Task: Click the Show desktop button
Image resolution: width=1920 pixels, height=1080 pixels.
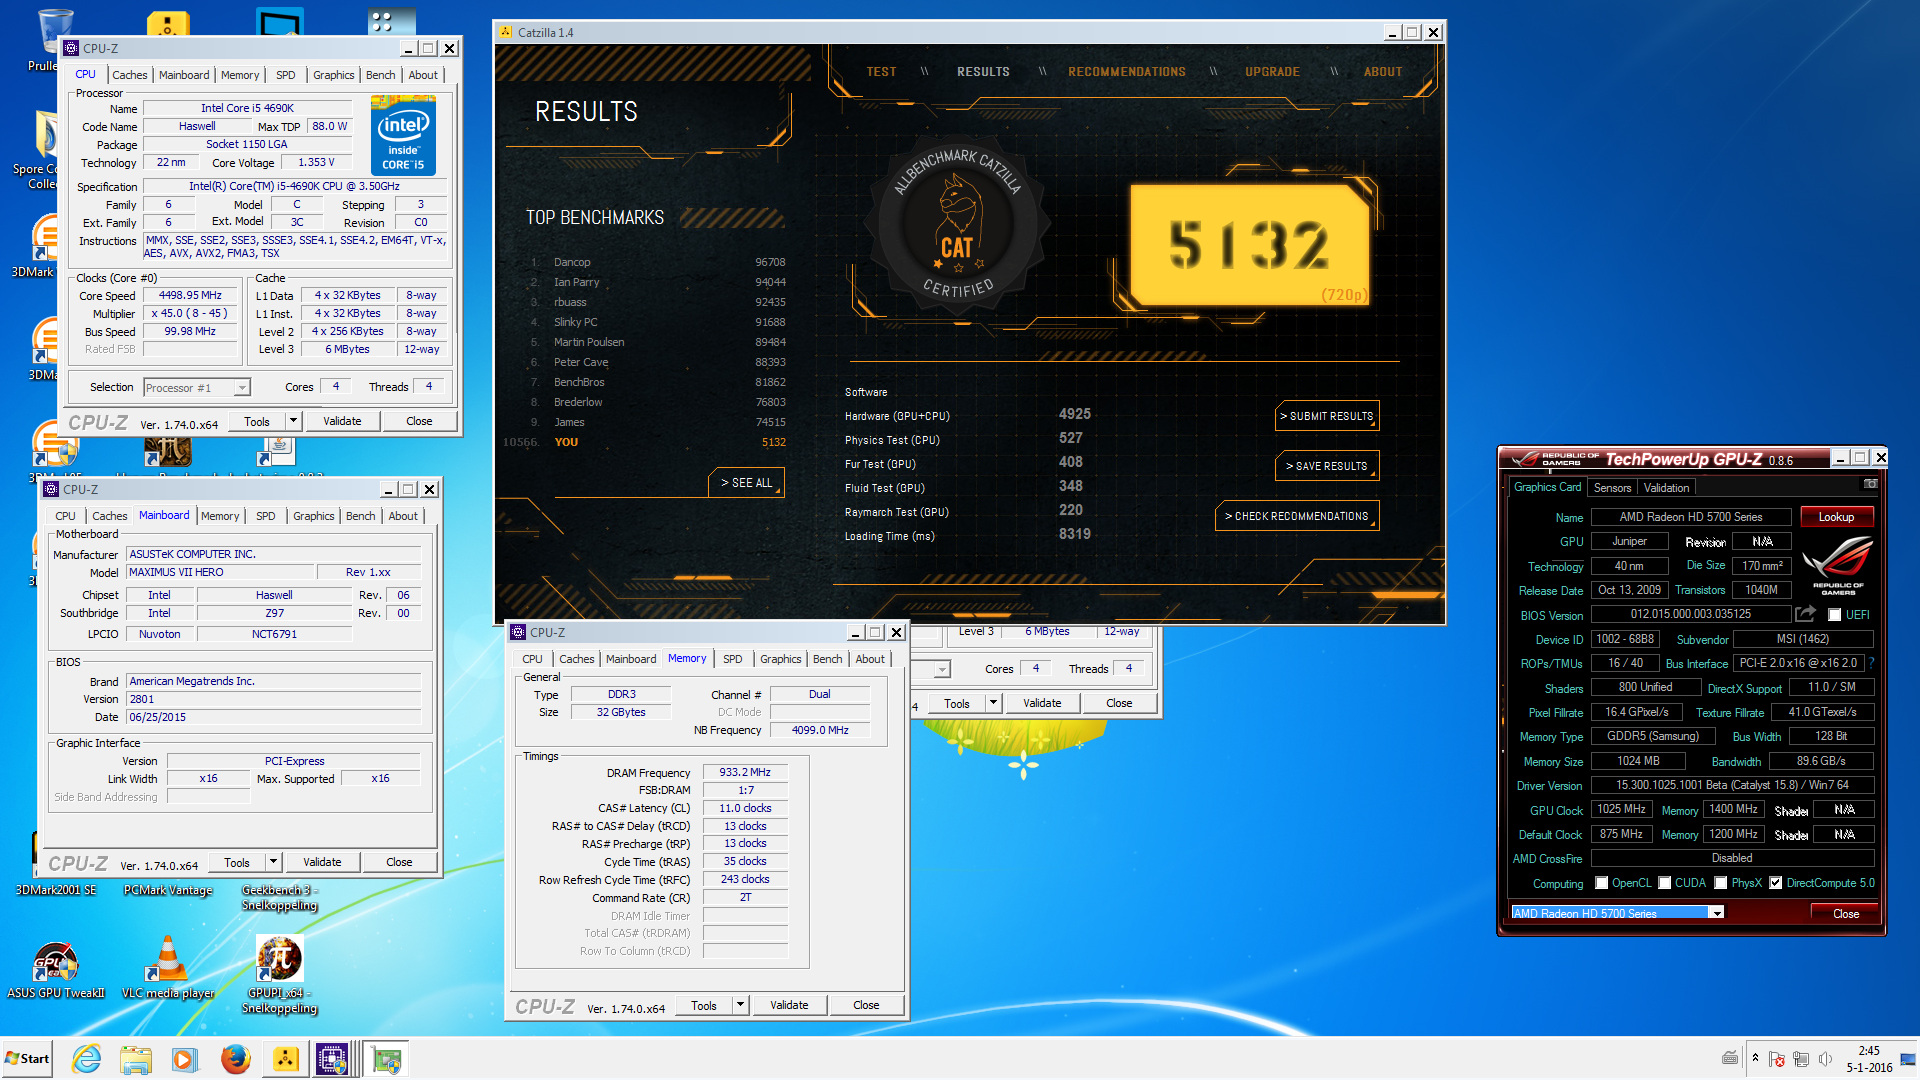Action: 1909,1059
